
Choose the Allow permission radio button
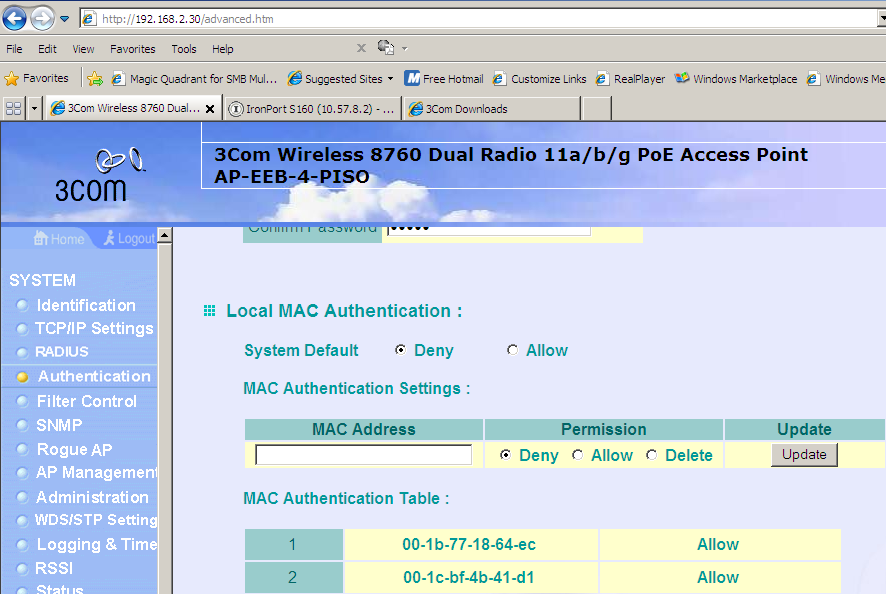pyautogui.click(x=578, y=455)
